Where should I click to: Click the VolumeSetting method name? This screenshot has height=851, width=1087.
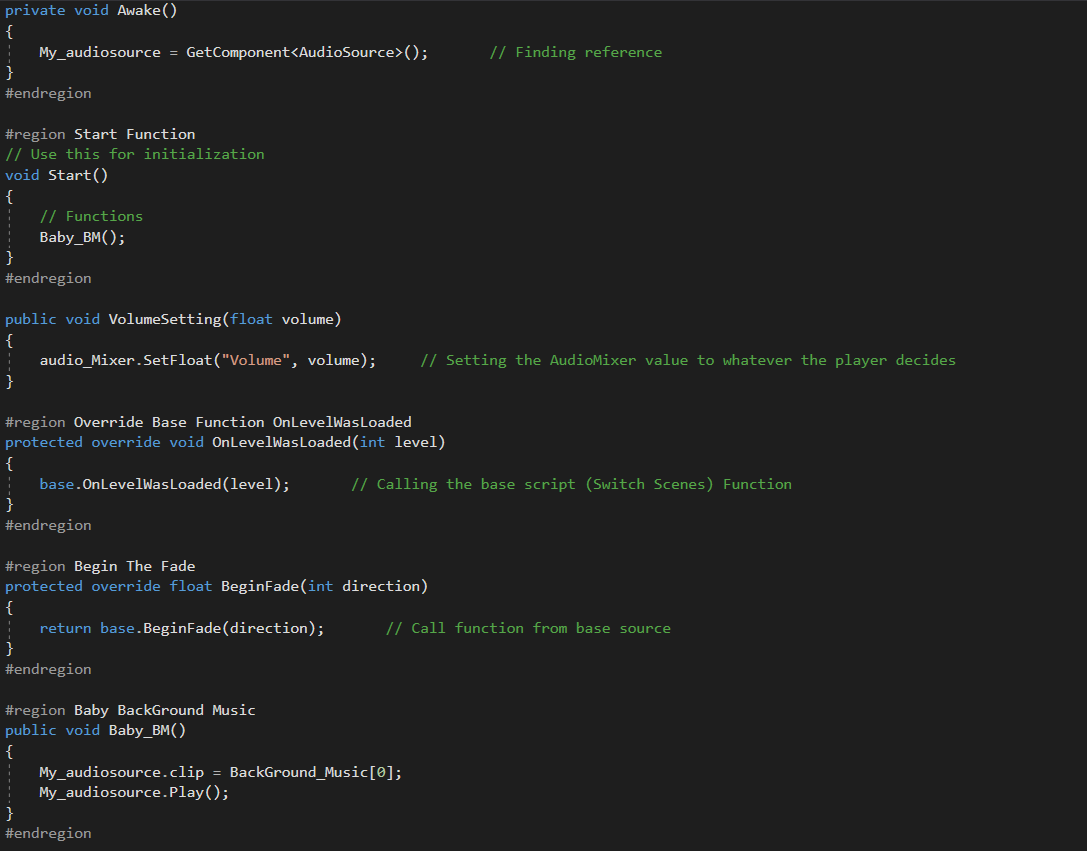tap(164, 319)
